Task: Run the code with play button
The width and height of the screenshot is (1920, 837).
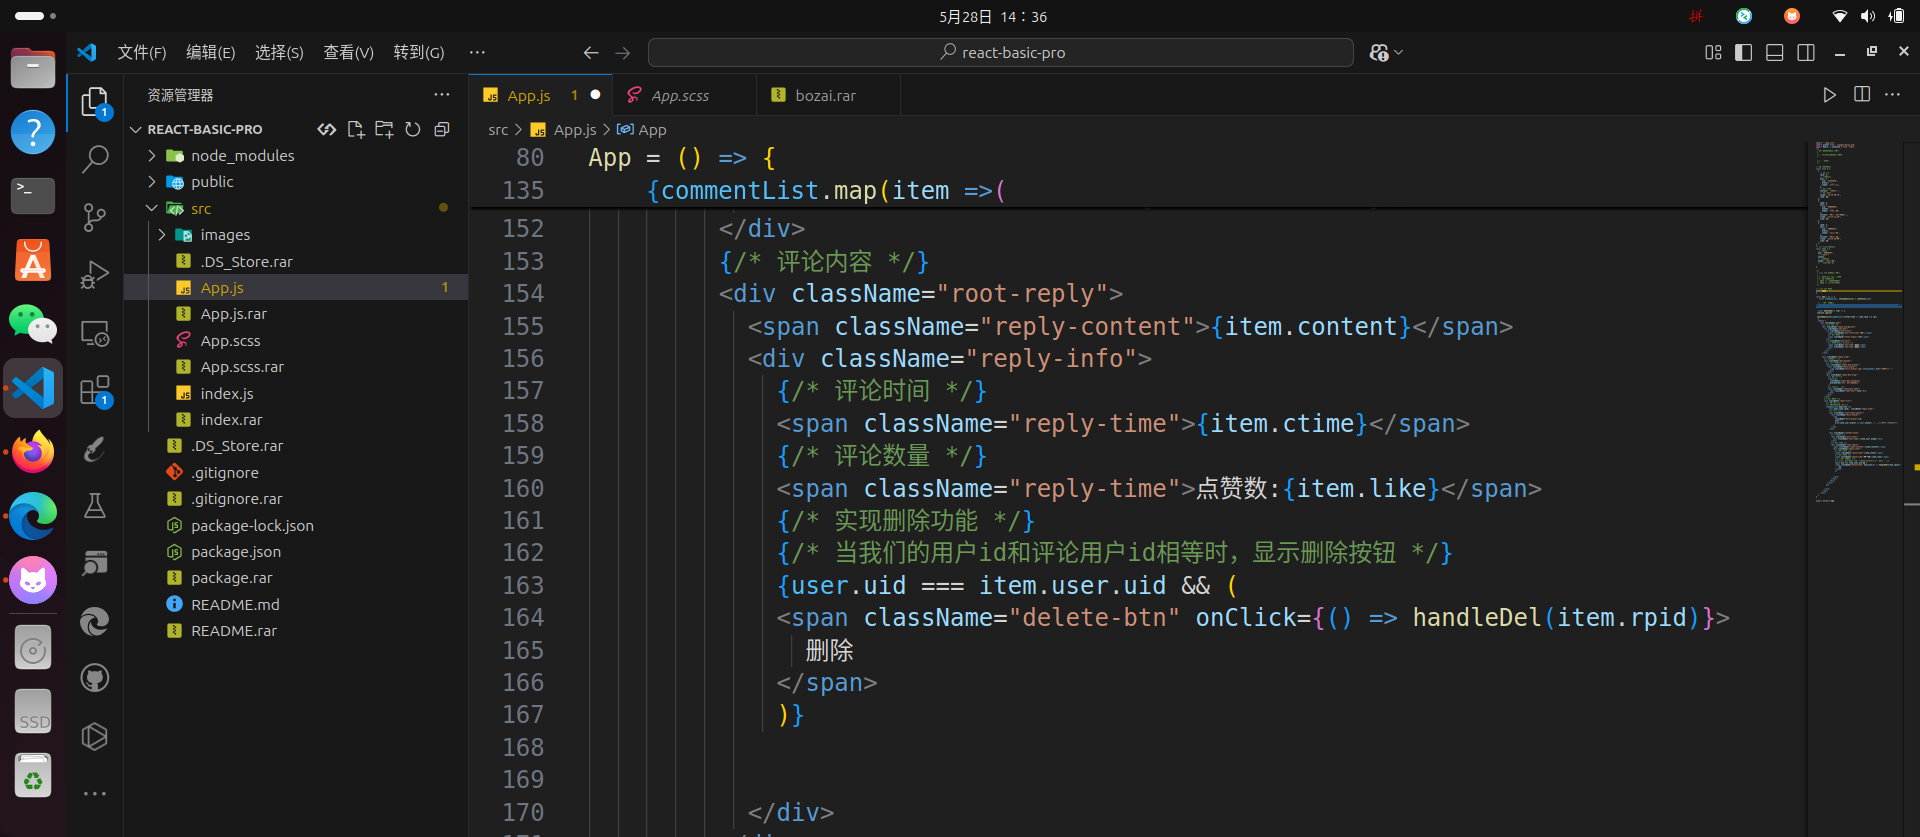Action: (1829, 95)
